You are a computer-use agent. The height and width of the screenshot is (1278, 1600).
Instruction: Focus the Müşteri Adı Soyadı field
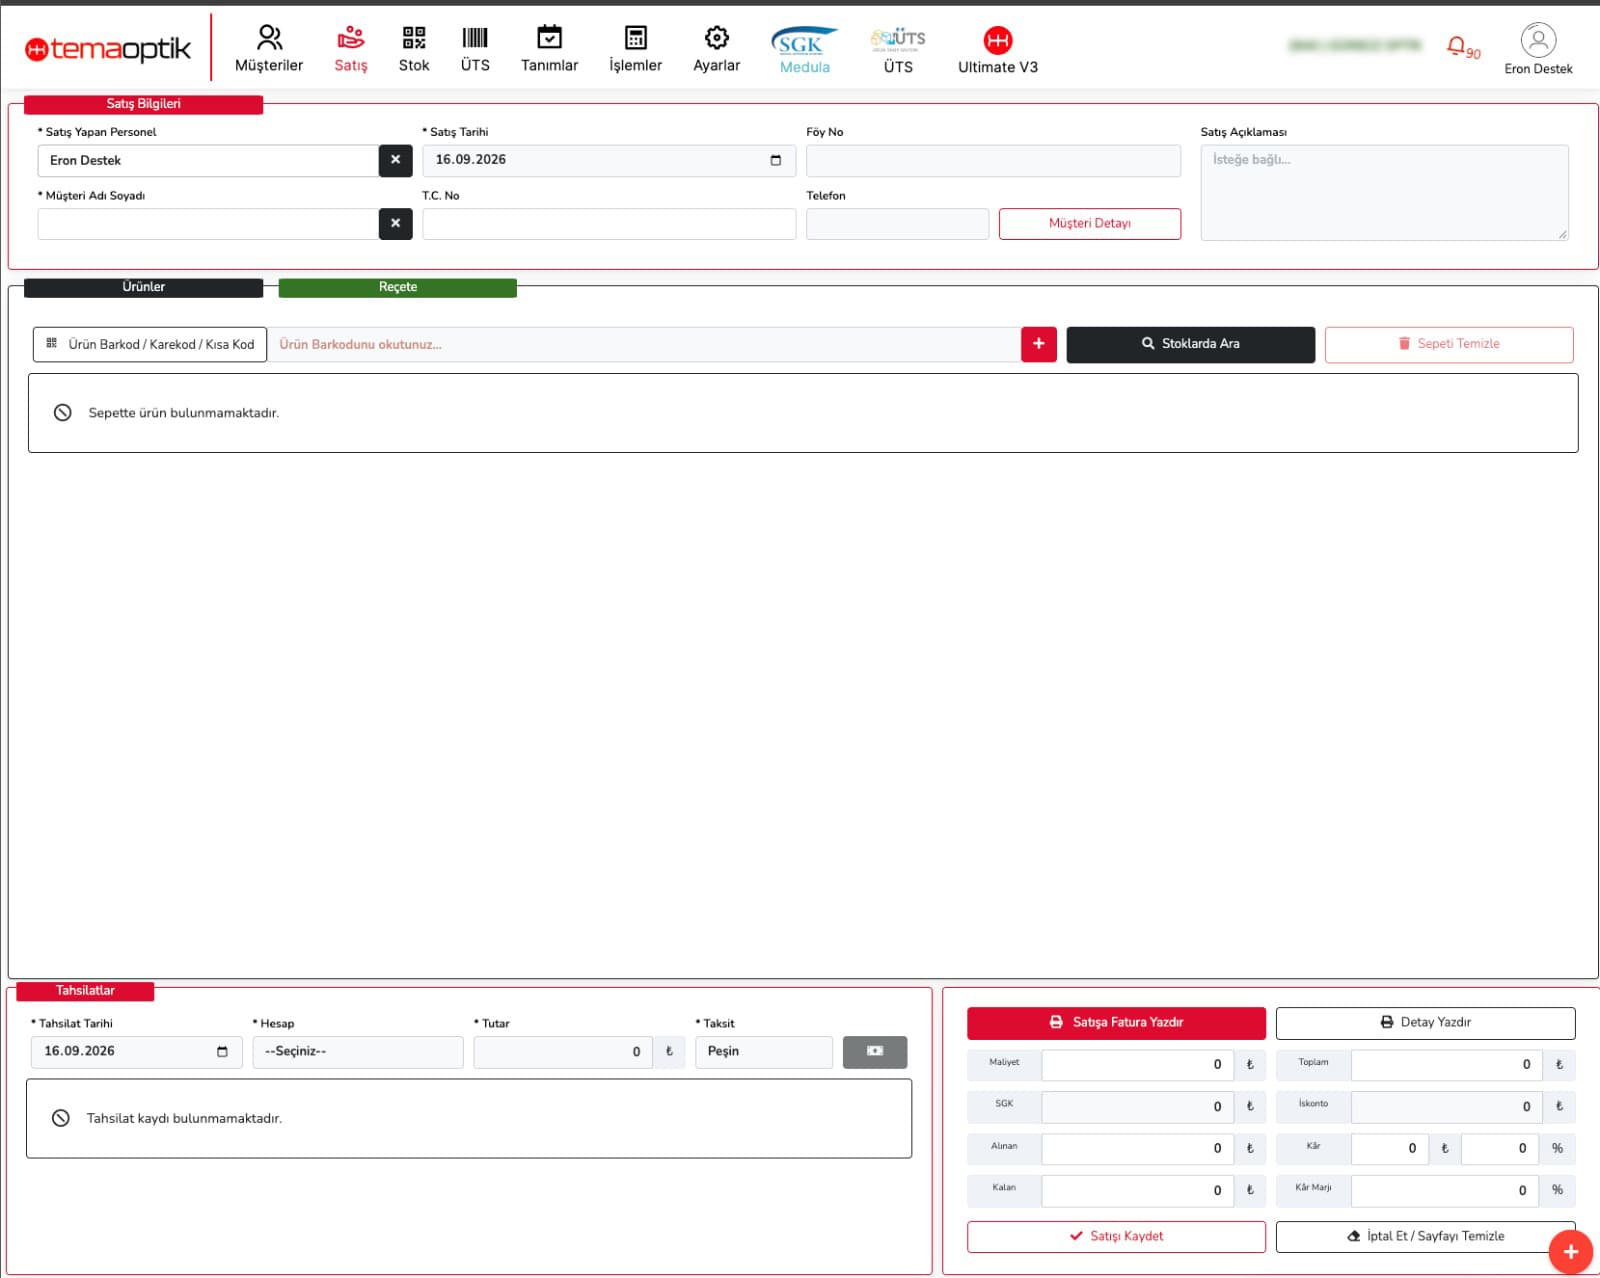point(208,224)
